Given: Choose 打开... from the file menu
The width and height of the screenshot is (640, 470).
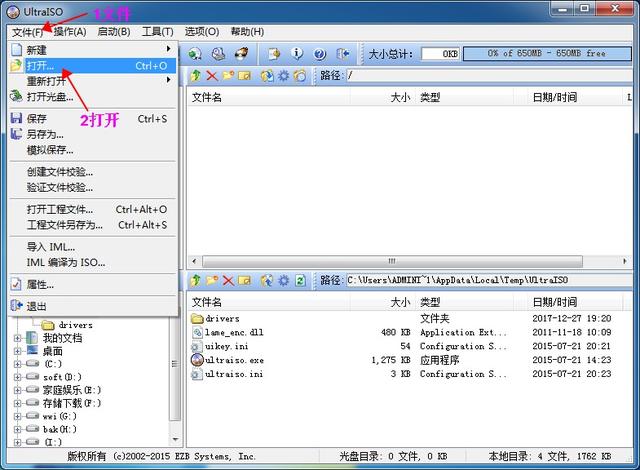Looking at the screenshot, I should pos(93,66).
